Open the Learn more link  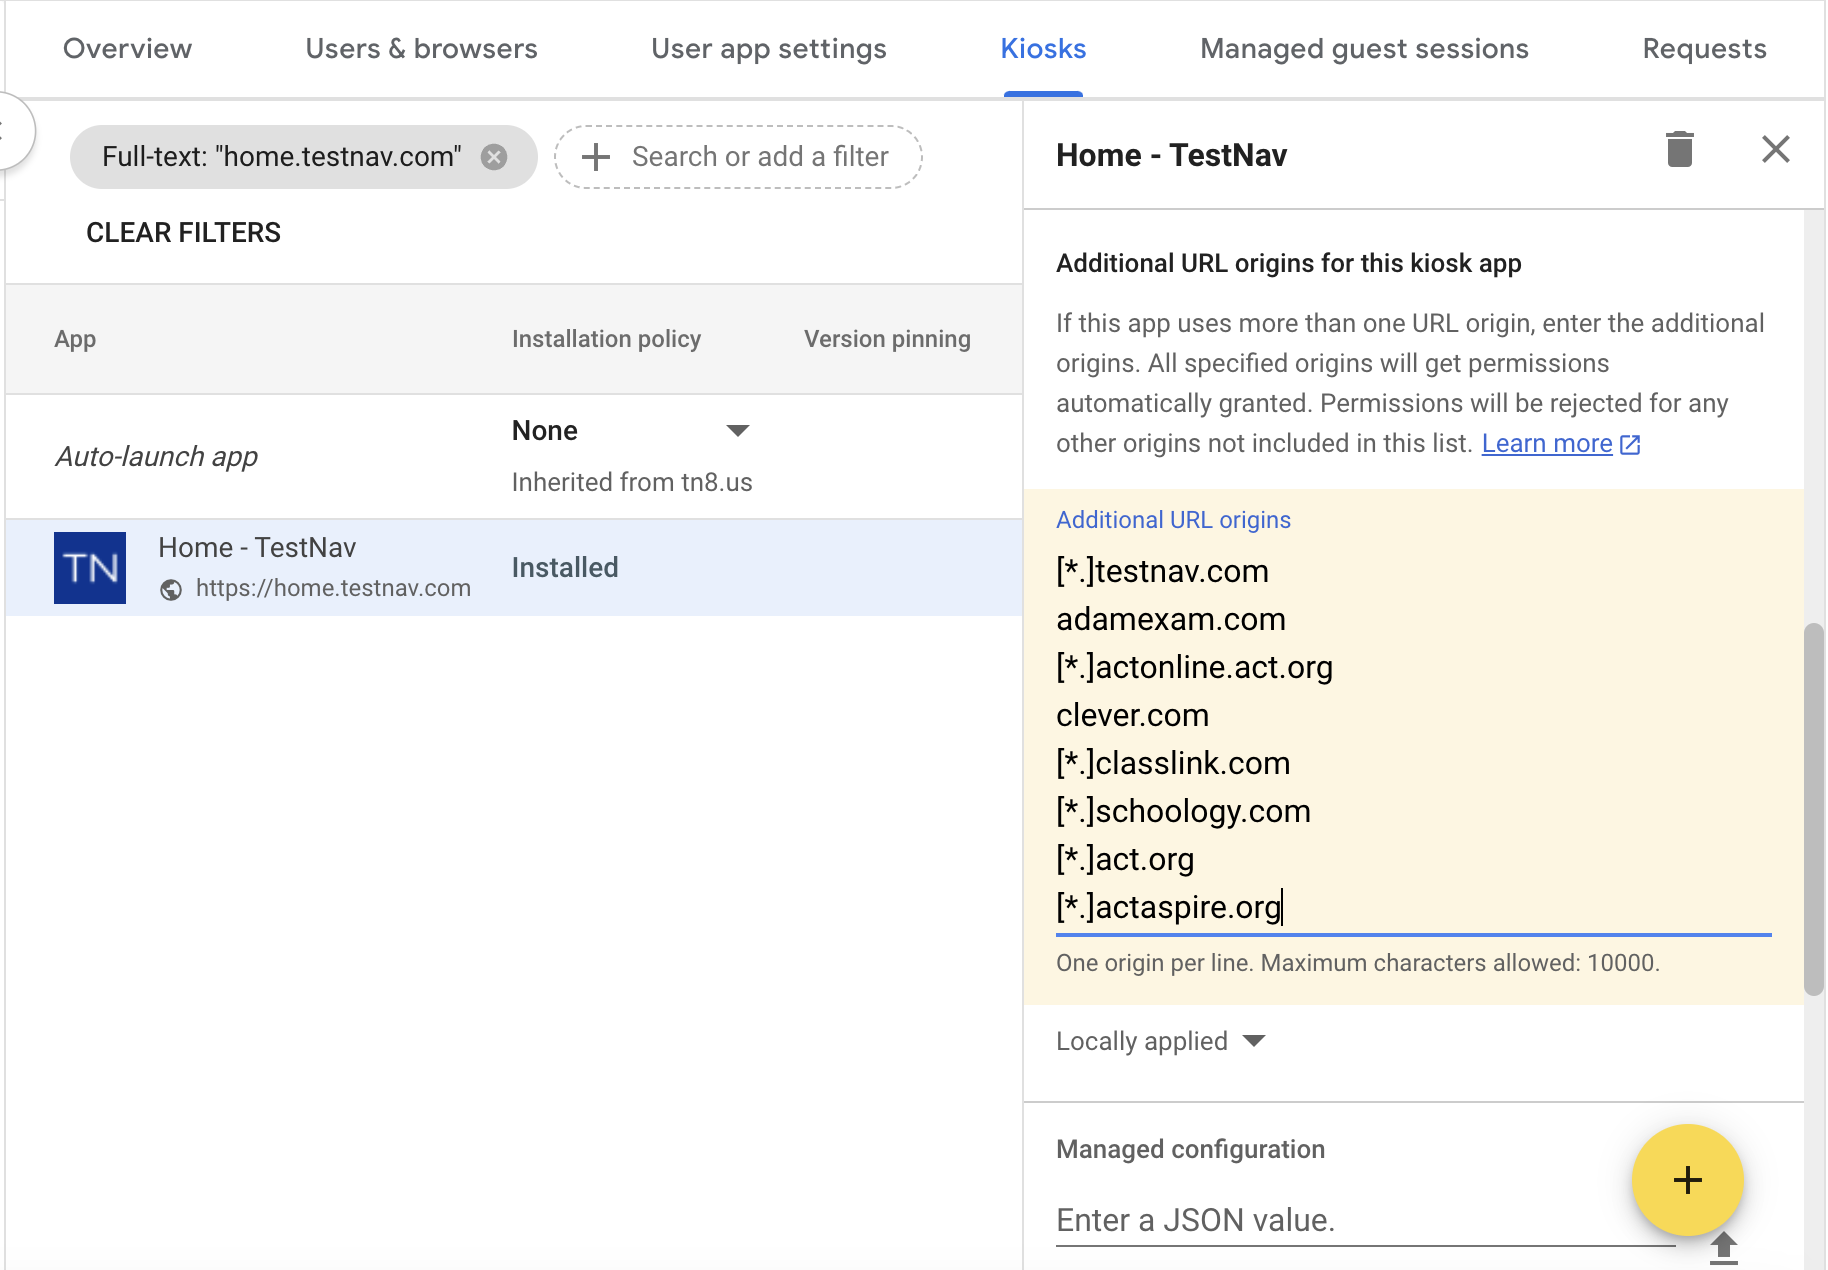1547,443
